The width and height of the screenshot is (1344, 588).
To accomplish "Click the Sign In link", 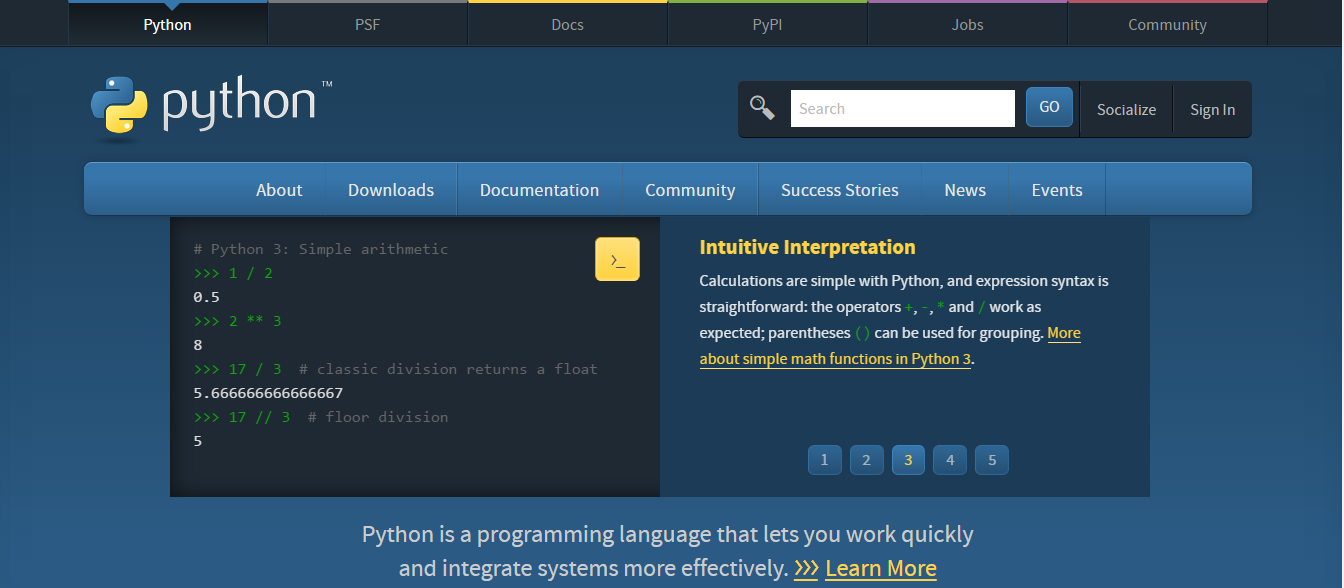I will point(1212,109).
